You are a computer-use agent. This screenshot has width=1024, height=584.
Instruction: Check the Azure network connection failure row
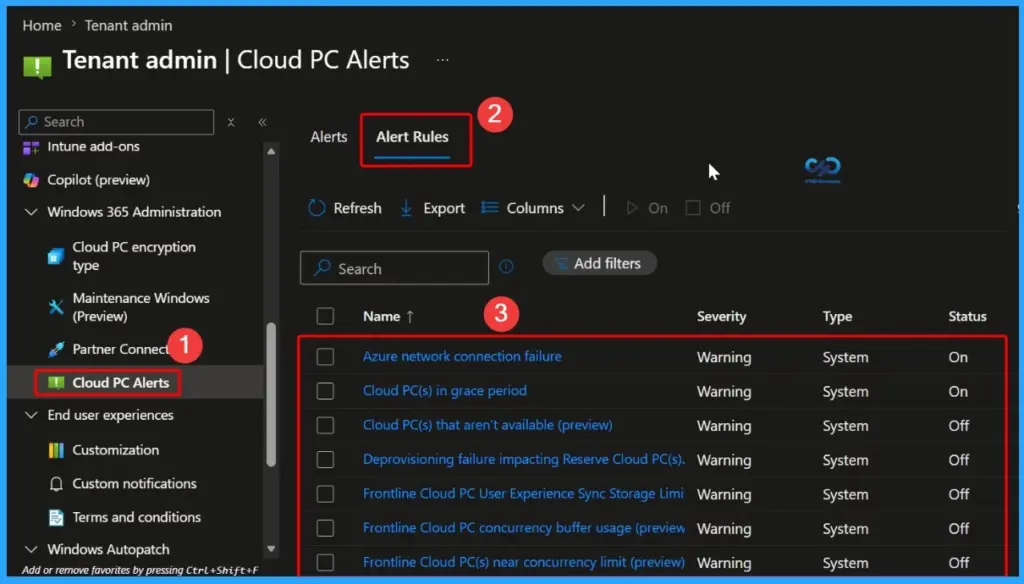(325, 357)
